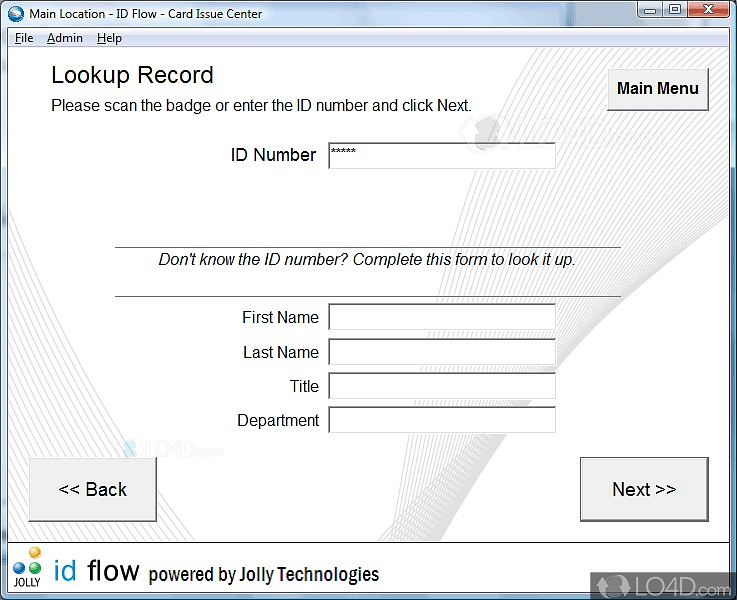Open the File menu

pyautogui.click(x=24, y=38)
